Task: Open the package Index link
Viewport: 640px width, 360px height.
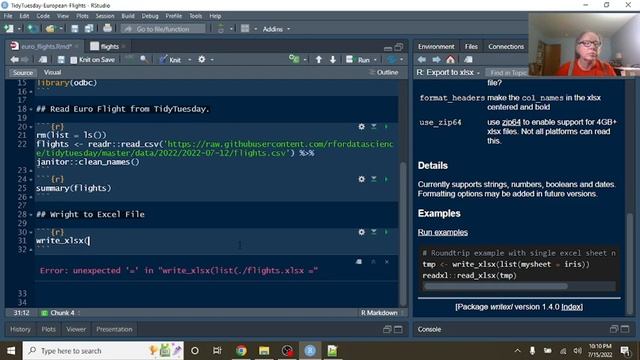Action: click(572, 307)
